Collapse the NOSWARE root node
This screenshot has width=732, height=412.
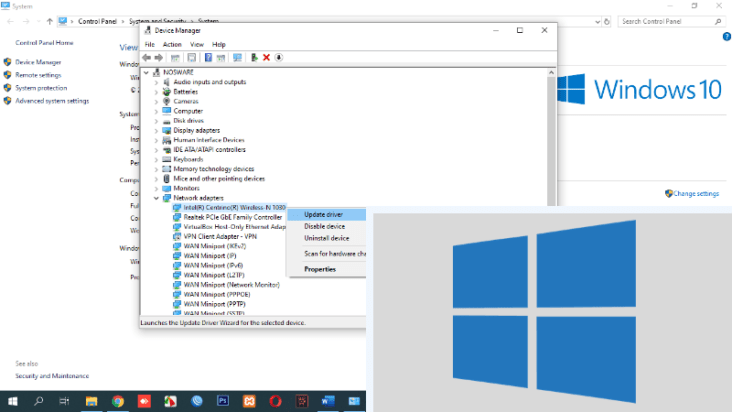pyautogui.click(x=146, y=72)
